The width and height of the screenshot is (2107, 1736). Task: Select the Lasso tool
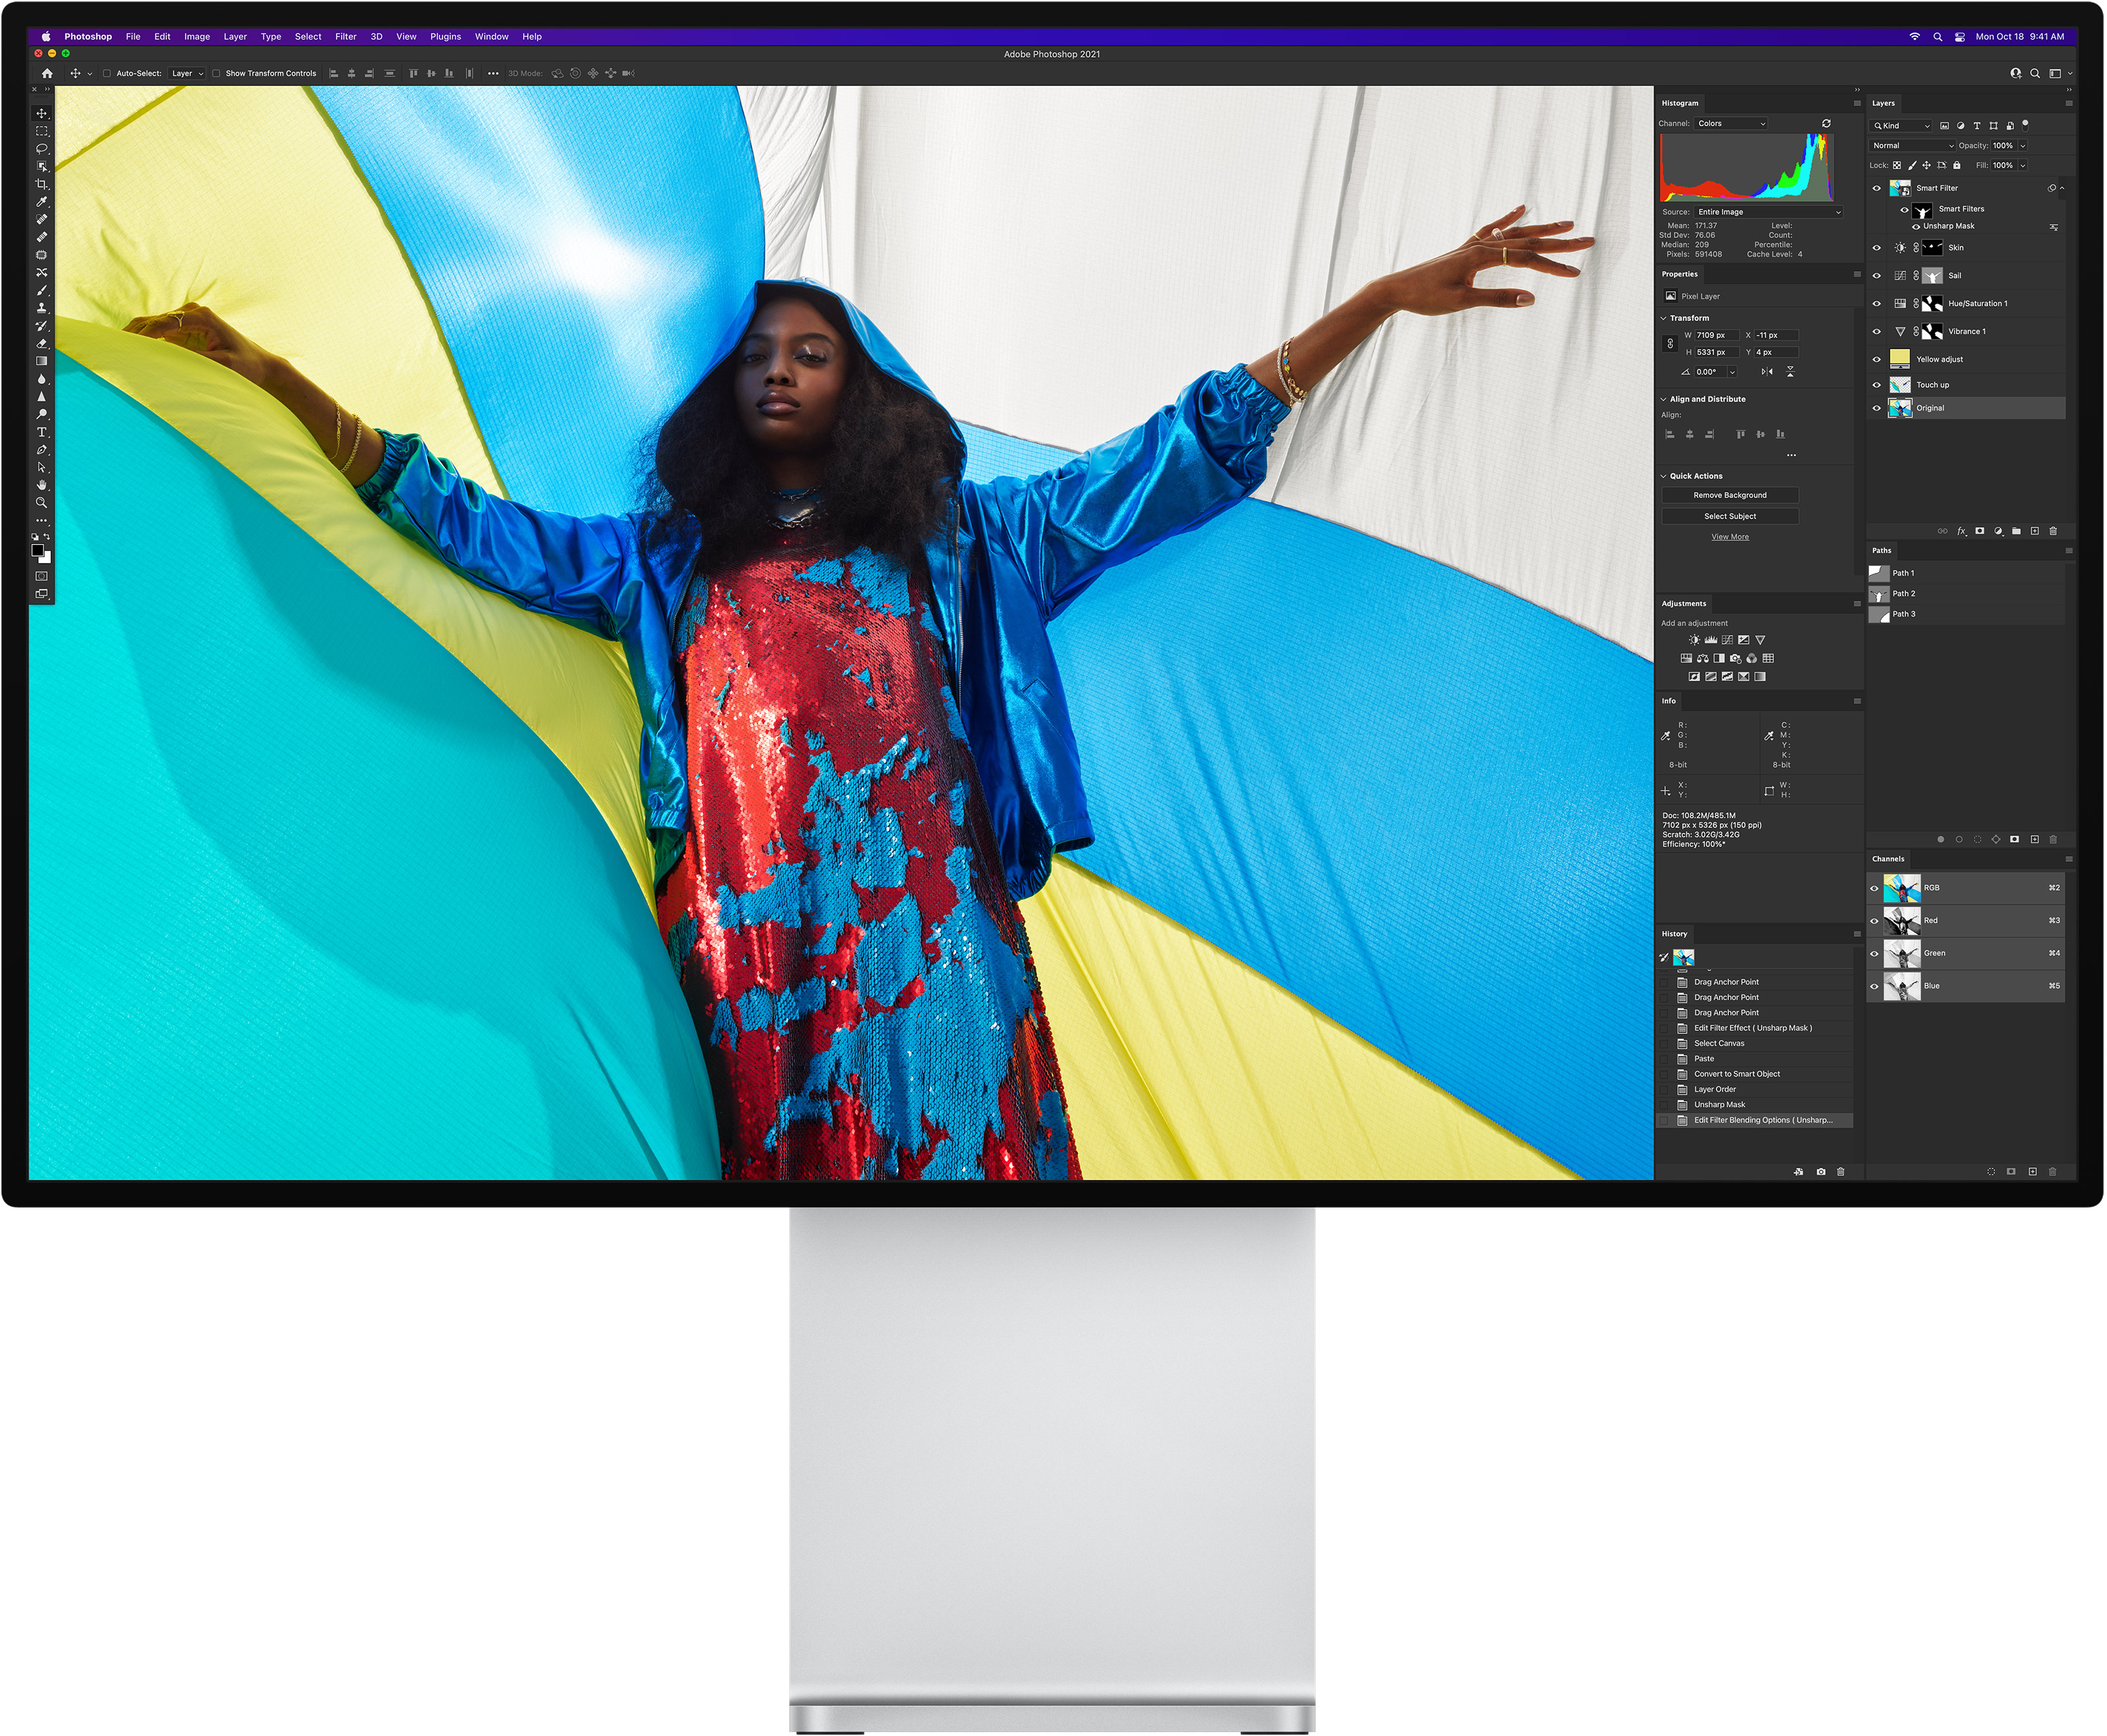pyautogui.click(x=41, y=149)
